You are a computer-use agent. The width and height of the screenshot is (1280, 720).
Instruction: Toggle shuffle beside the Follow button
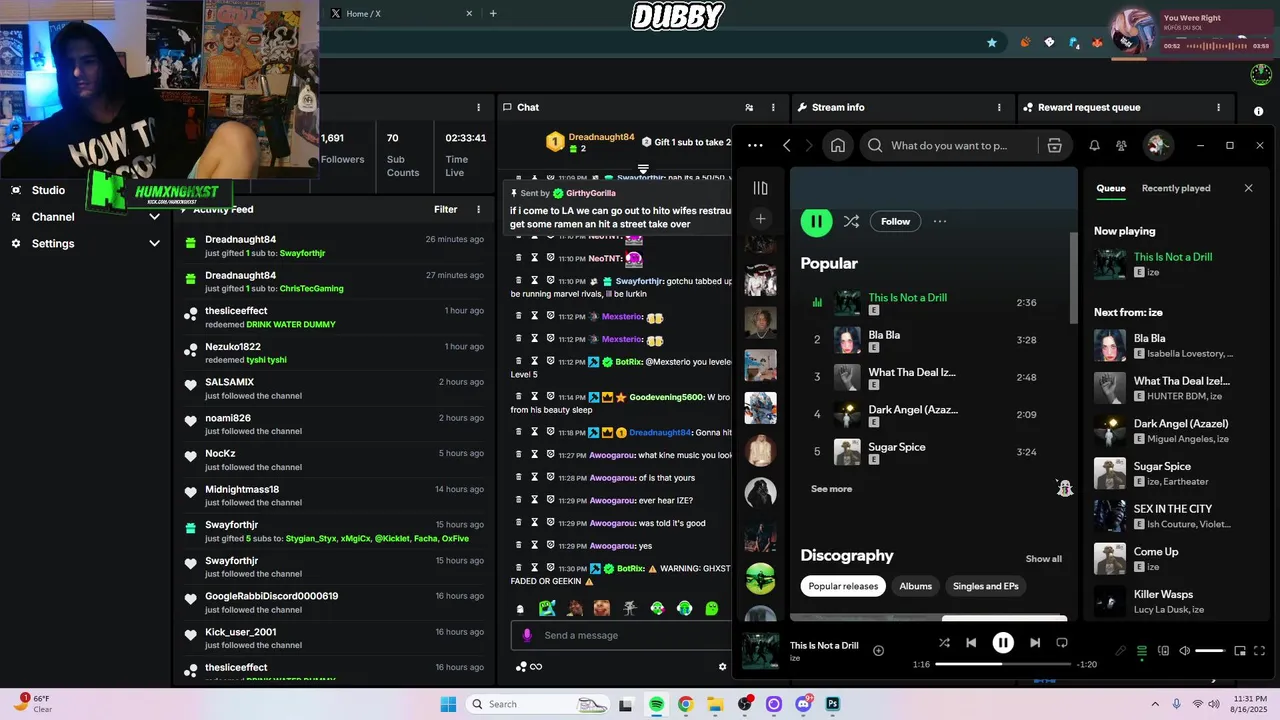[x=851, y=222]
